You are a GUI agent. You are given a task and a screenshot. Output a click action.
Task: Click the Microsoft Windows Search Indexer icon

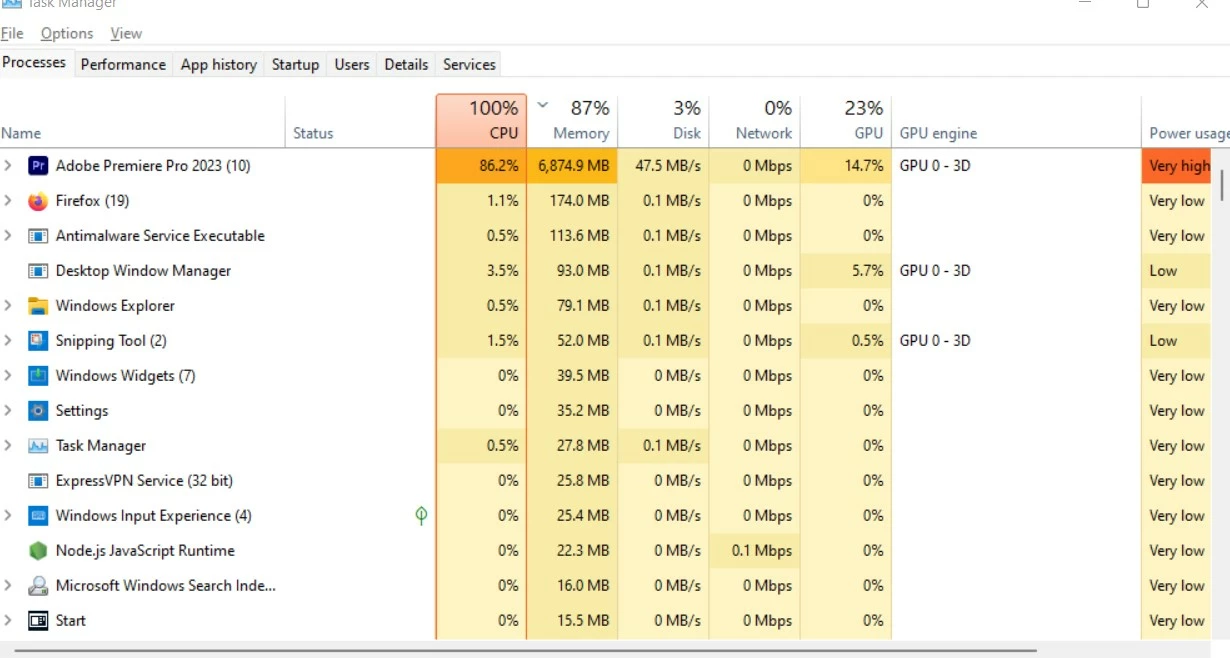38,586
